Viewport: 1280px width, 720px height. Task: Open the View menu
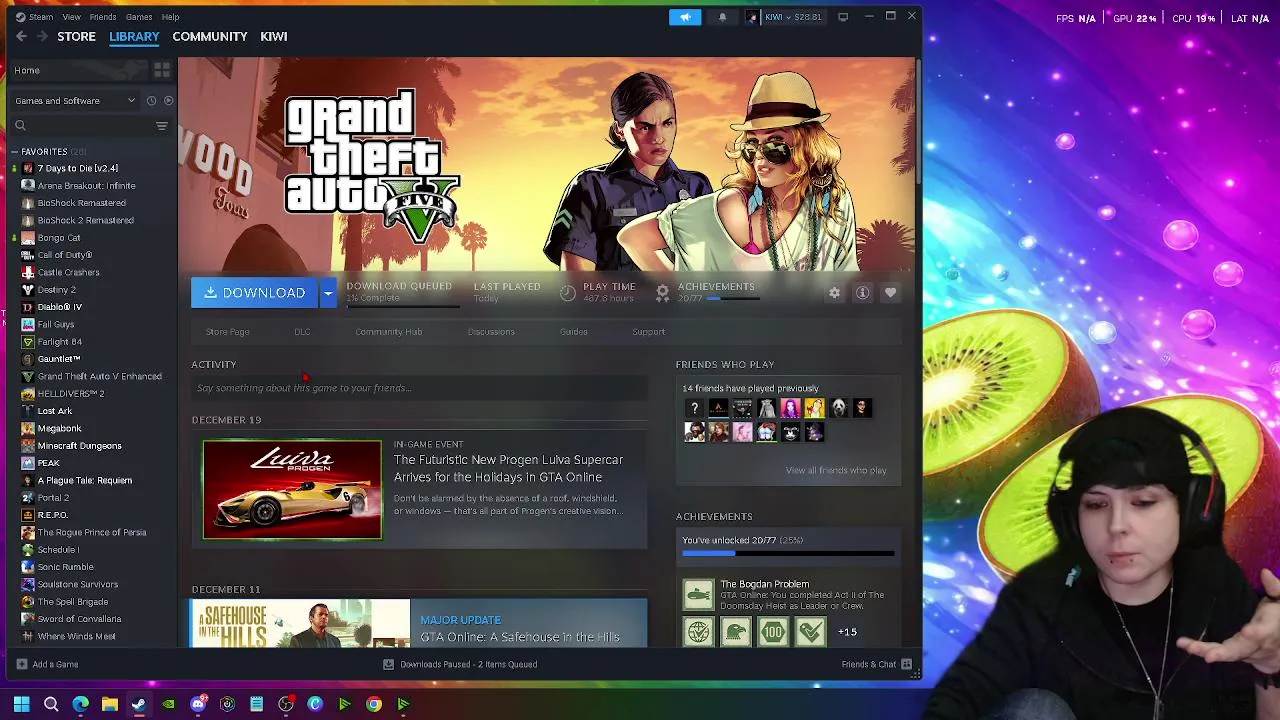(x=72, y=17)
